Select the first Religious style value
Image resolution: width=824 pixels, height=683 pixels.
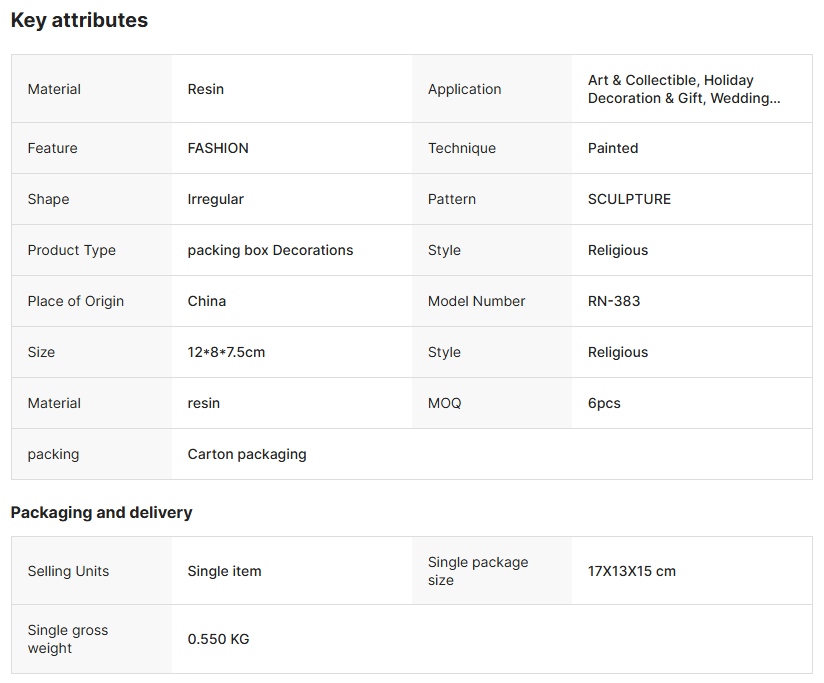pyautogui.click(x=617, y=250)
